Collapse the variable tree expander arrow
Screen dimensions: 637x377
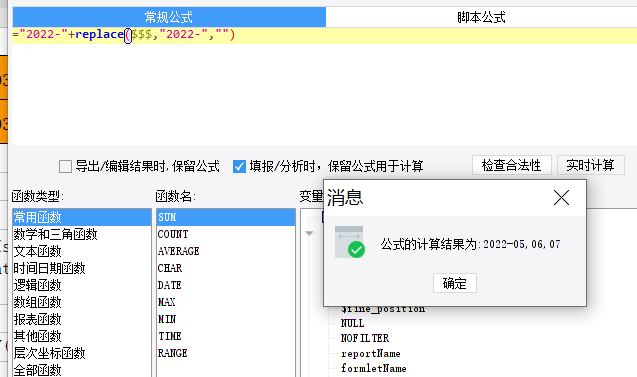(x=309, y=233)
